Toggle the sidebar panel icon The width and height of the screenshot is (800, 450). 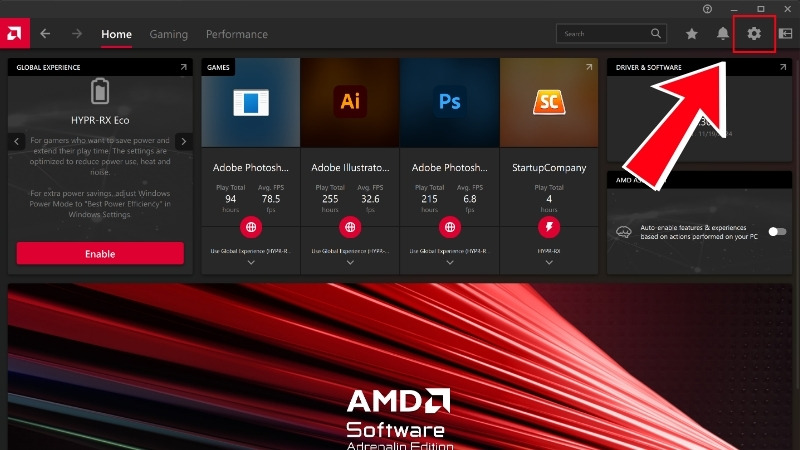pyautogui.click(x=785, y=34)
